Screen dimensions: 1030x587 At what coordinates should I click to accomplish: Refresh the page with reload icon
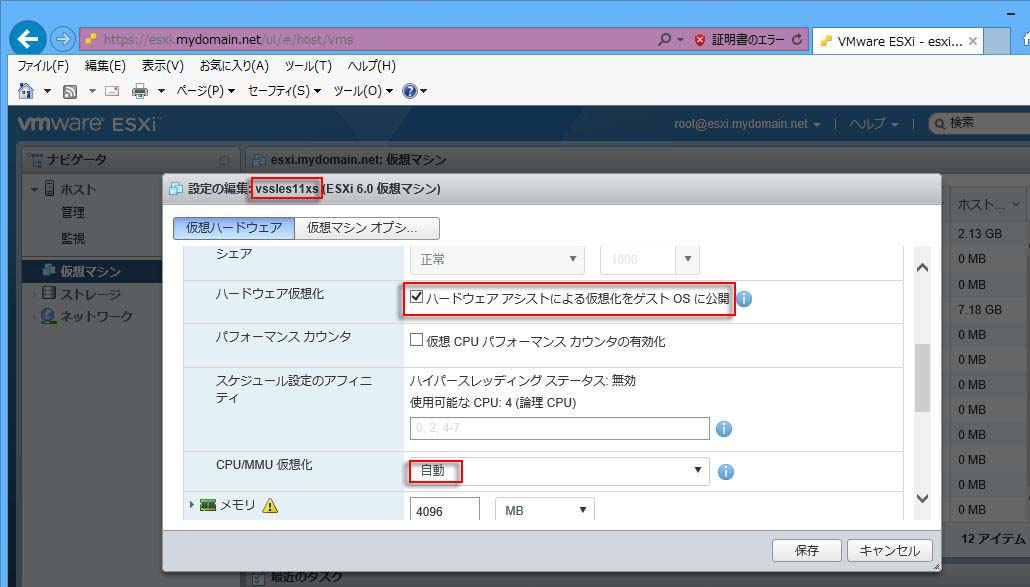click(797, 39)
